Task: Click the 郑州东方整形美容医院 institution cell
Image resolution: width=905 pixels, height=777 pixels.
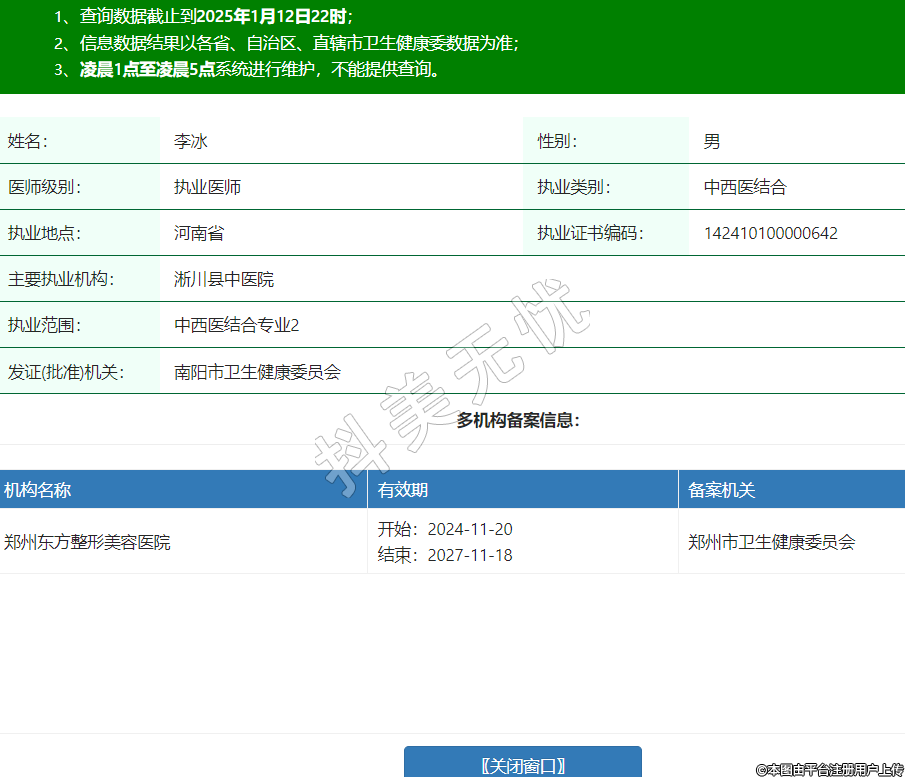Action: (87, 542)
